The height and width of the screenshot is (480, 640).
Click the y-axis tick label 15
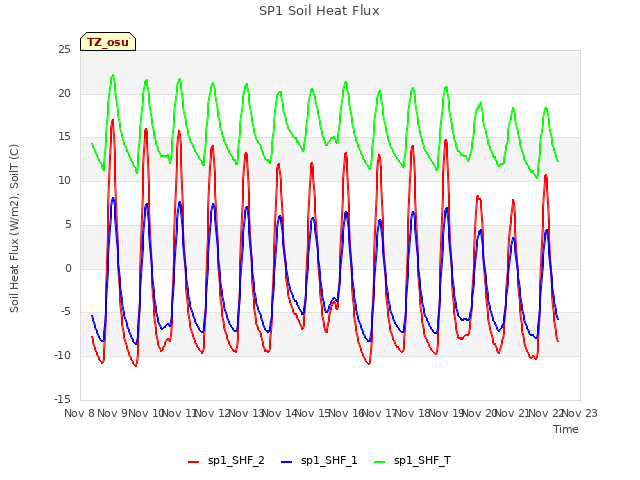[64, 137]
